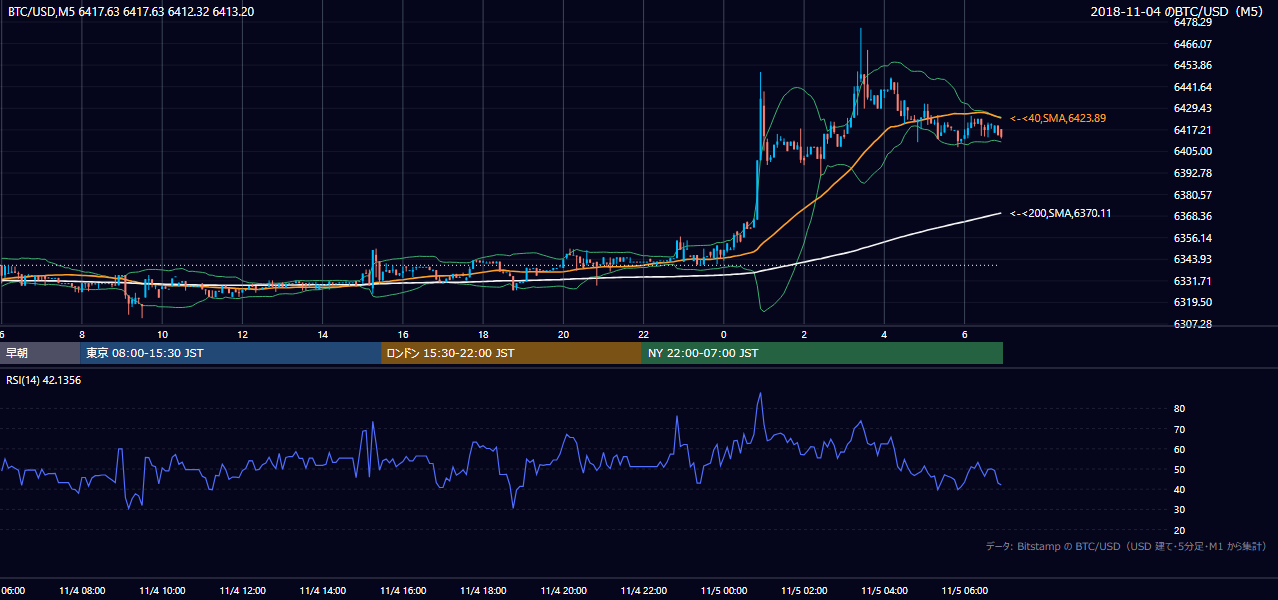The width and height of the screenshot is (1278, 600).
Task: Click price axis value 6356.14
Action: pyautogui.click(x=1192, y=238)
